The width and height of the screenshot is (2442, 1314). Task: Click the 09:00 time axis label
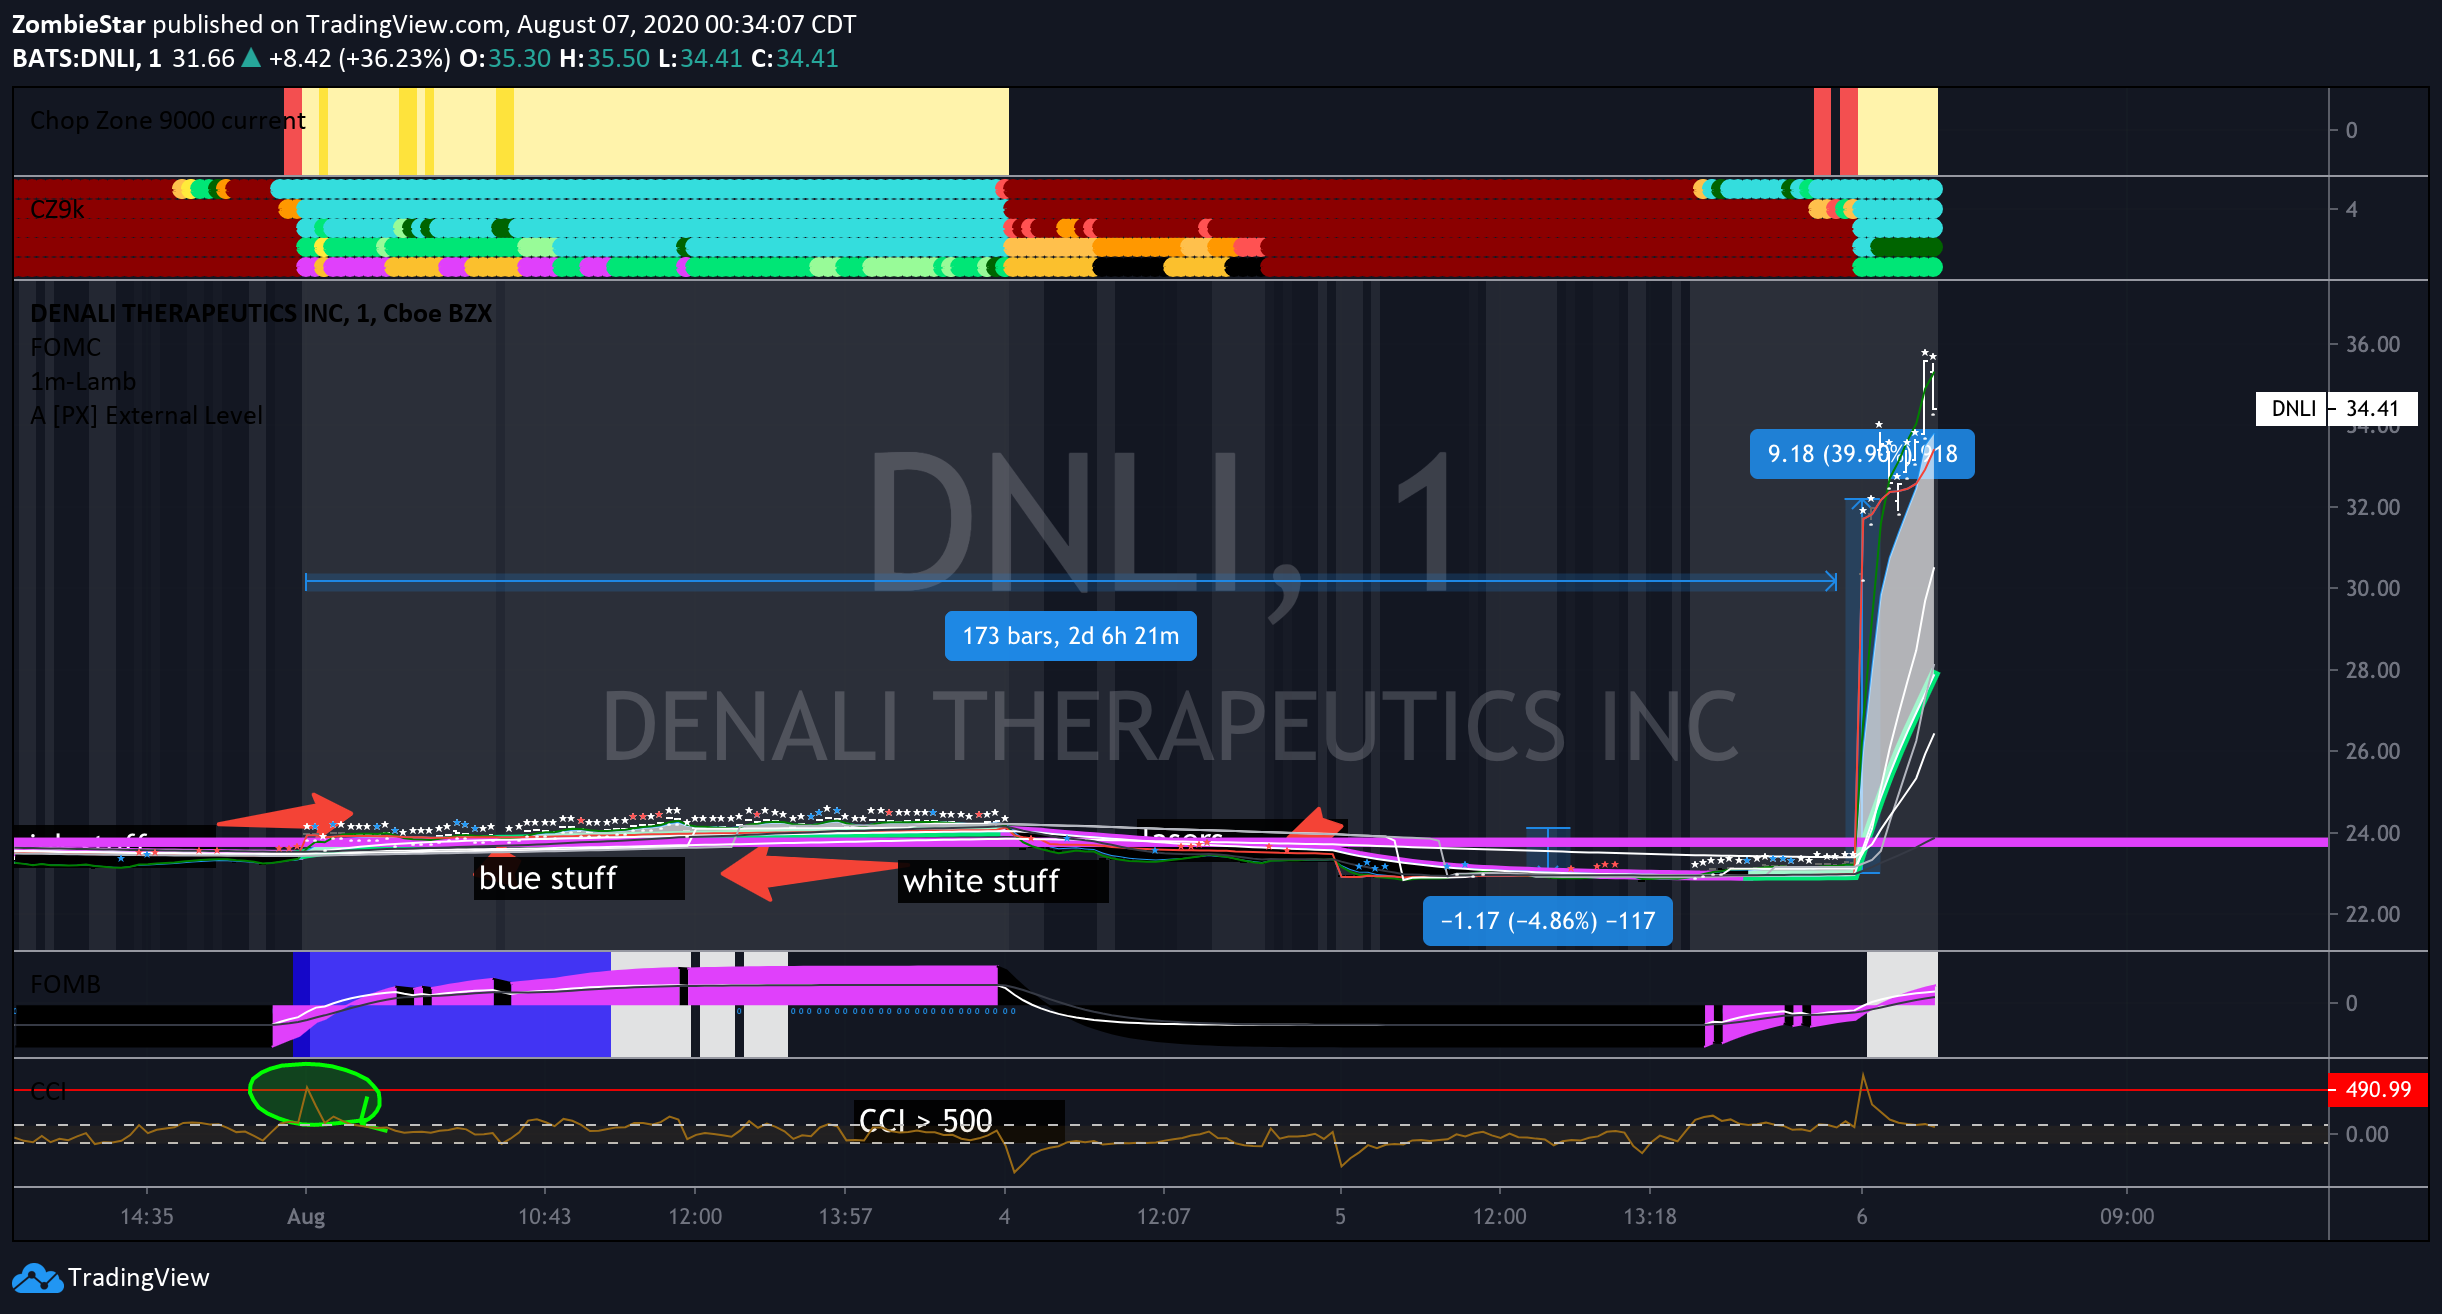(2127, 1217)
